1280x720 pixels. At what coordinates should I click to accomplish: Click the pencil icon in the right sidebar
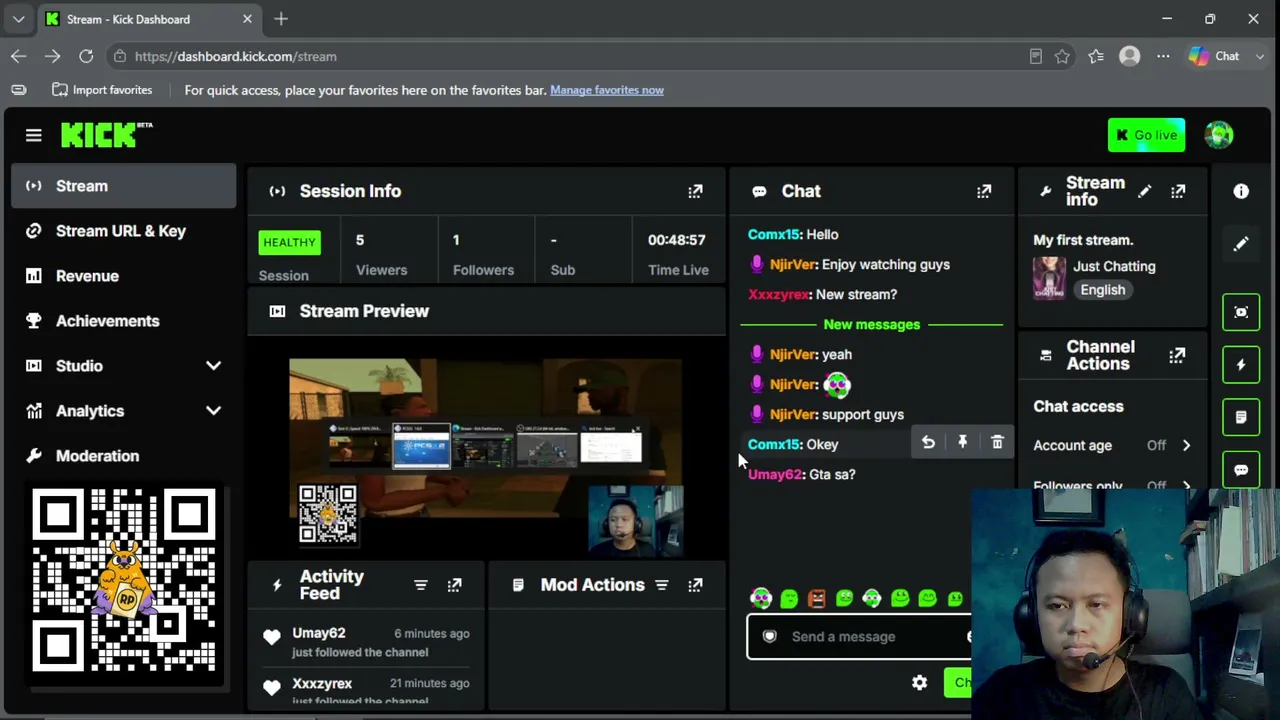point(1241,244)
